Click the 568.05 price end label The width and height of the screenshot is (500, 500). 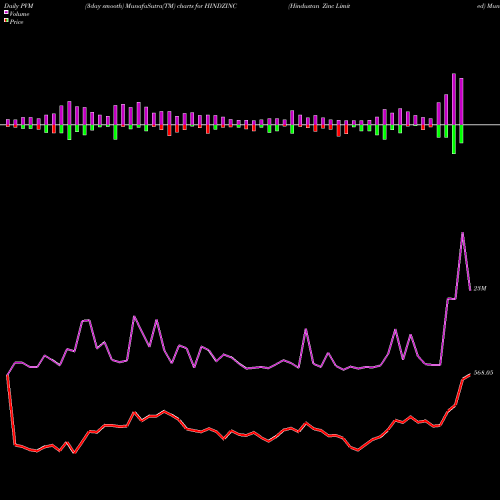483,373
